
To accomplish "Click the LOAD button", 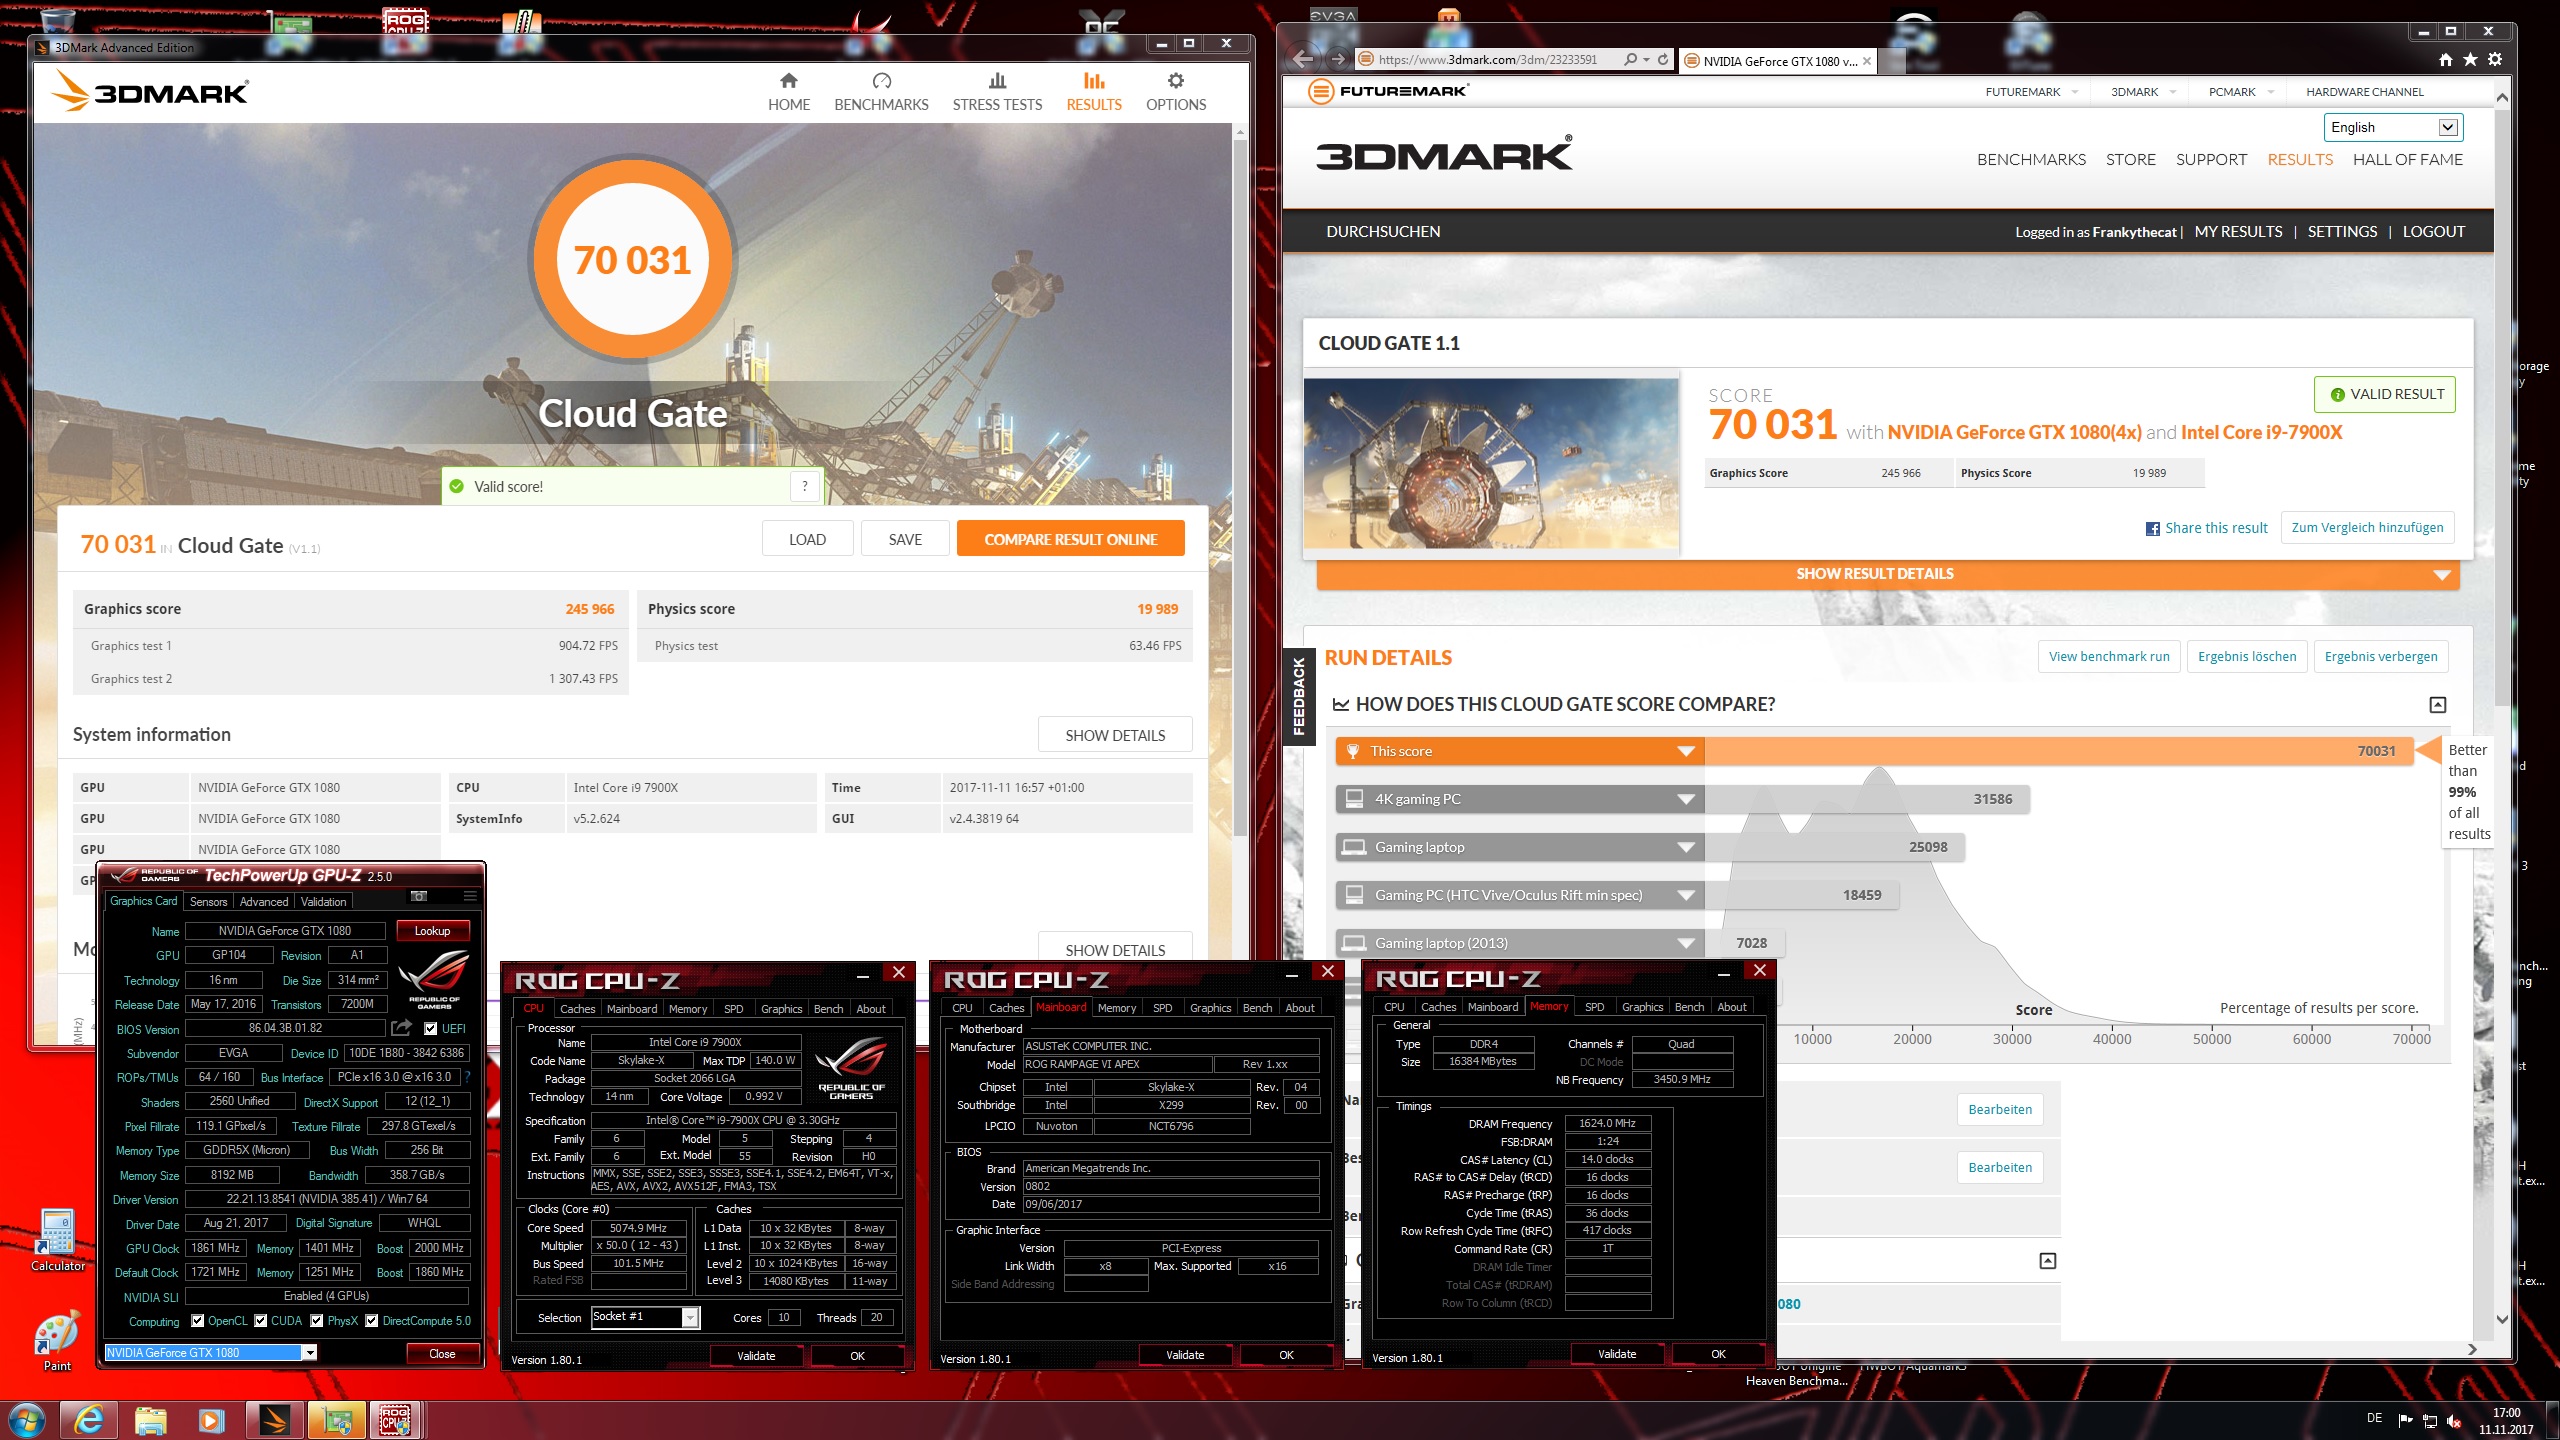I will (807, 538).
